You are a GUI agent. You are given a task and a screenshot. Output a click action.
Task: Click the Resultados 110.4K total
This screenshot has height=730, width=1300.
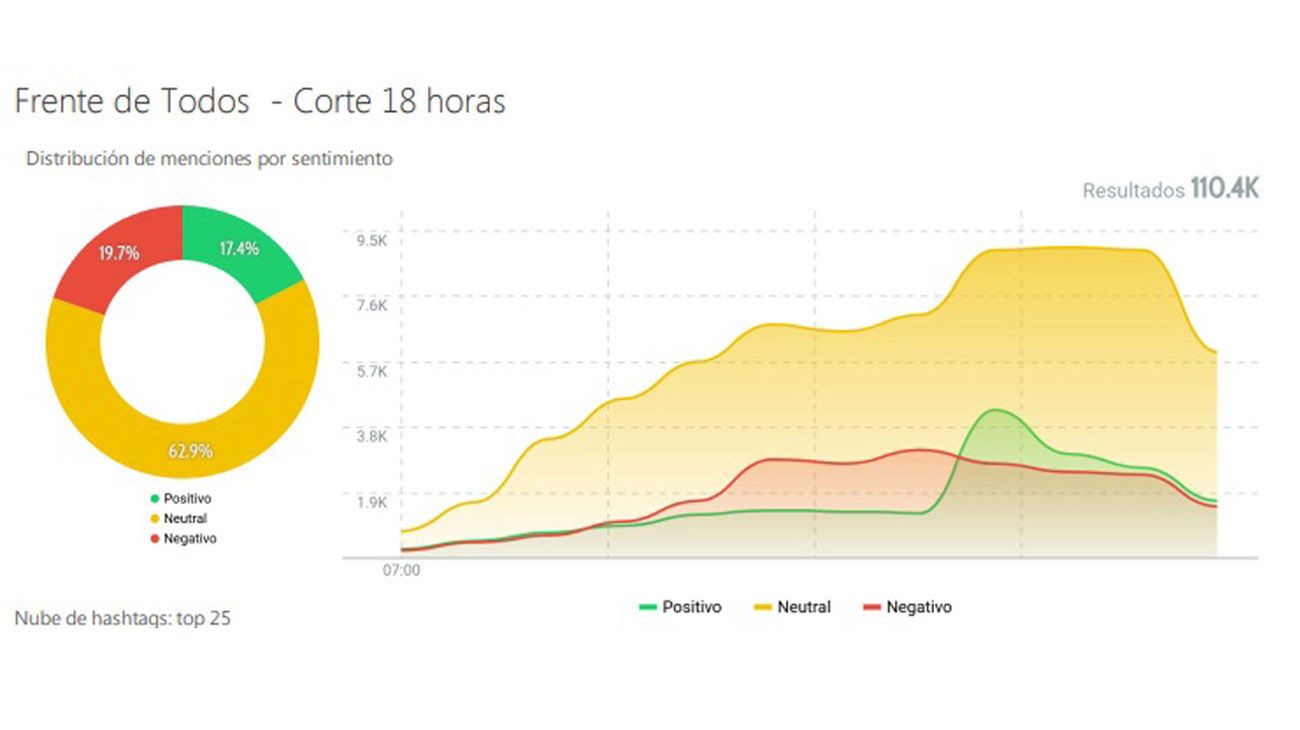click(x=1171, y=190)
